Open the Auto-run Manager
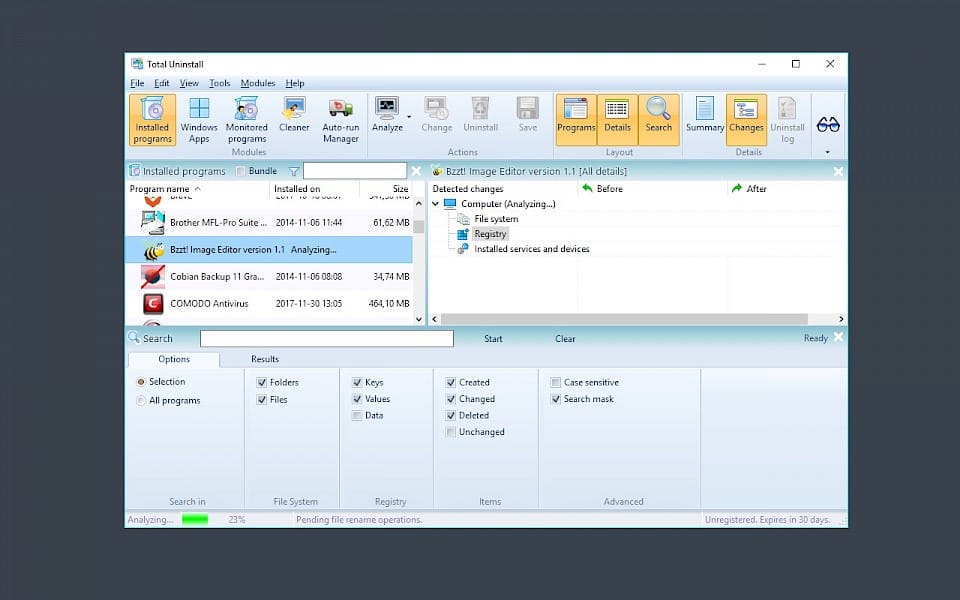 pos(341,120)
